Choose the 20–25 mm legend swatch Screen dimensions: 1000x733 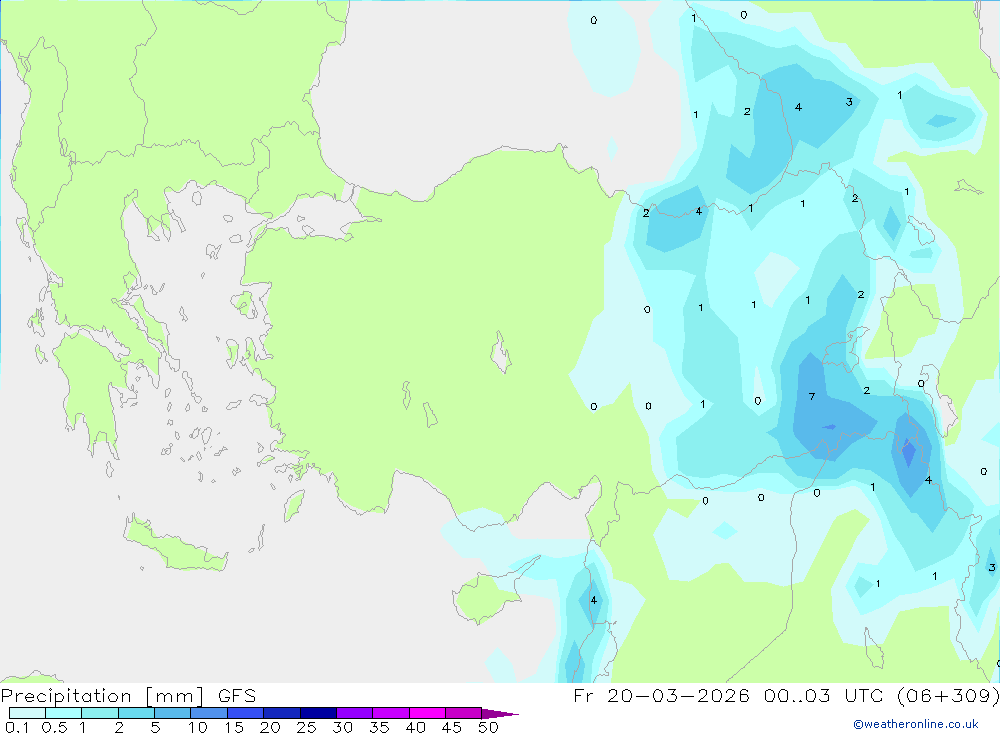(282, 713)
